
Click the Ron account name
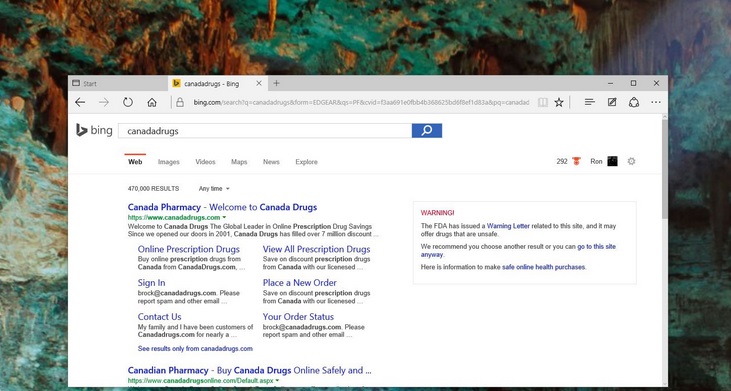(596, 161)
